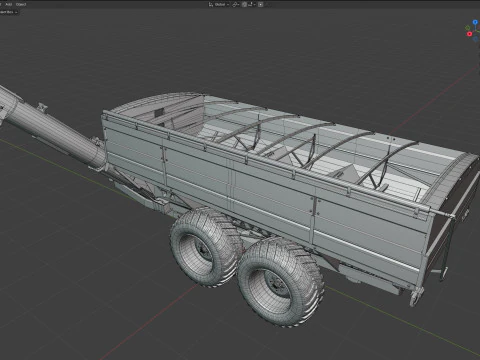The height and width of the screenshot is (360, 480).
Task: Toggle the snapping magnet button
Action: pos(244,4)
